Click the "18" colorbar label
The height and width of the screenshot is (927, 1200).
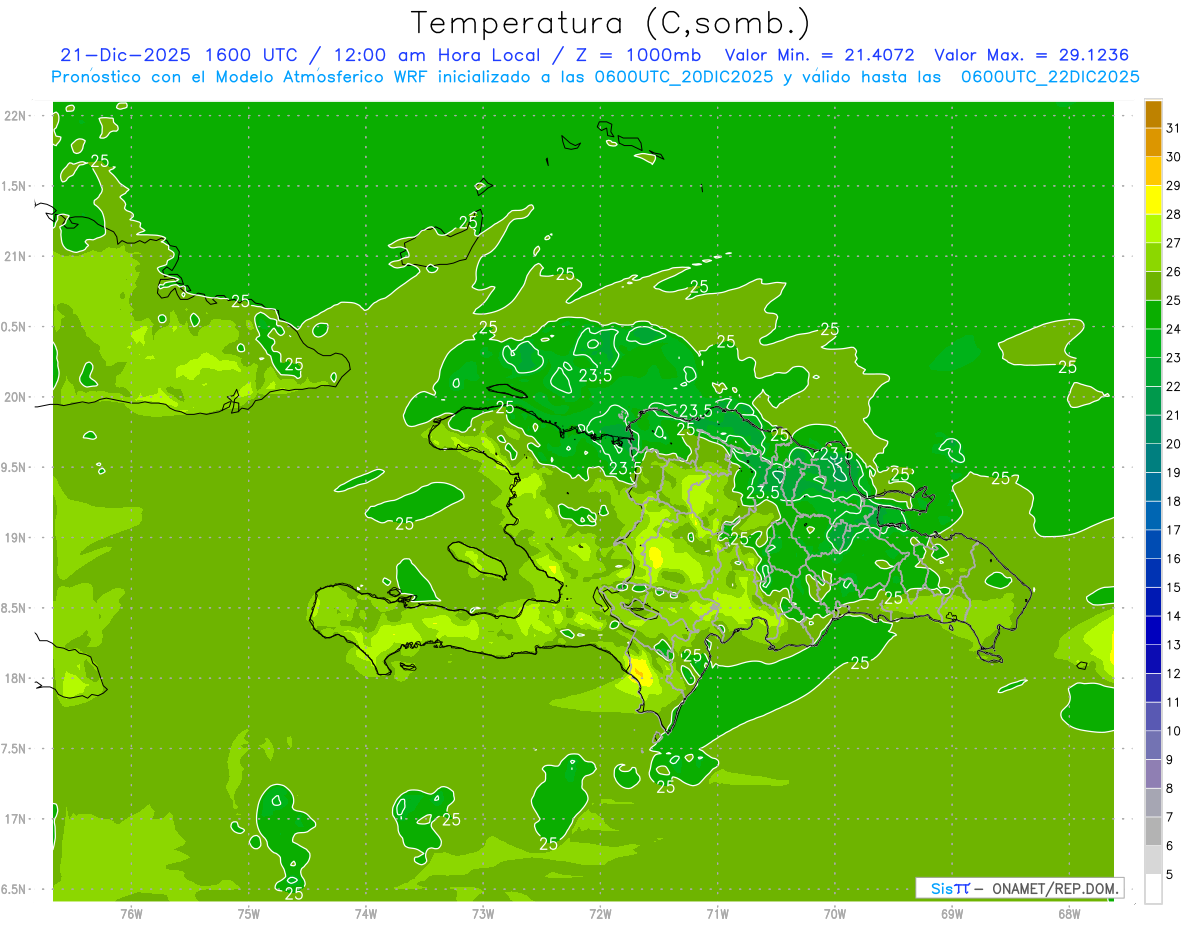pos(1174,501)
